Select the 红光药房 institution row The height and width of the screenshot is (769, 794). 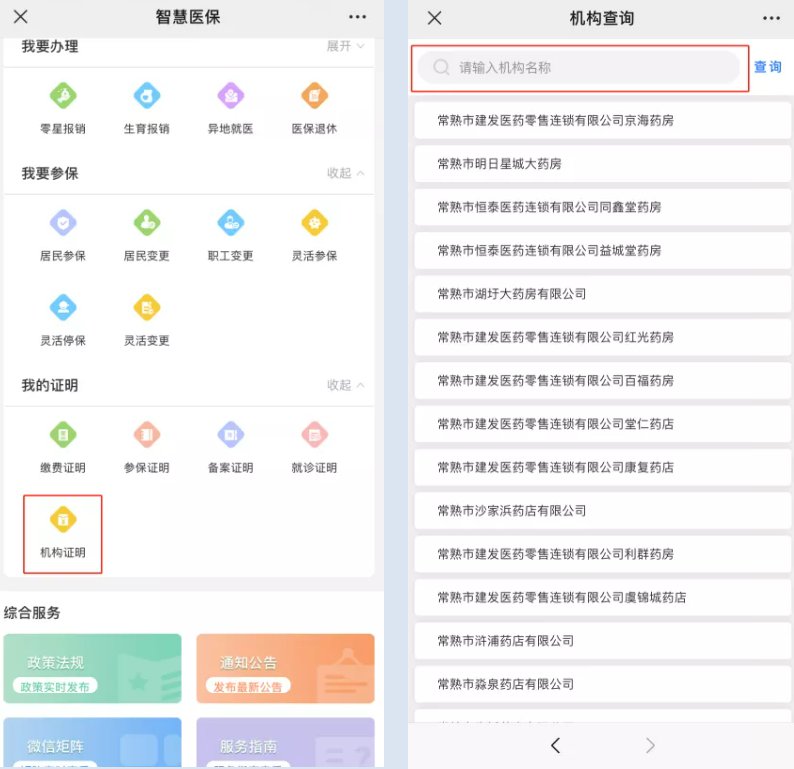point(603,337)
